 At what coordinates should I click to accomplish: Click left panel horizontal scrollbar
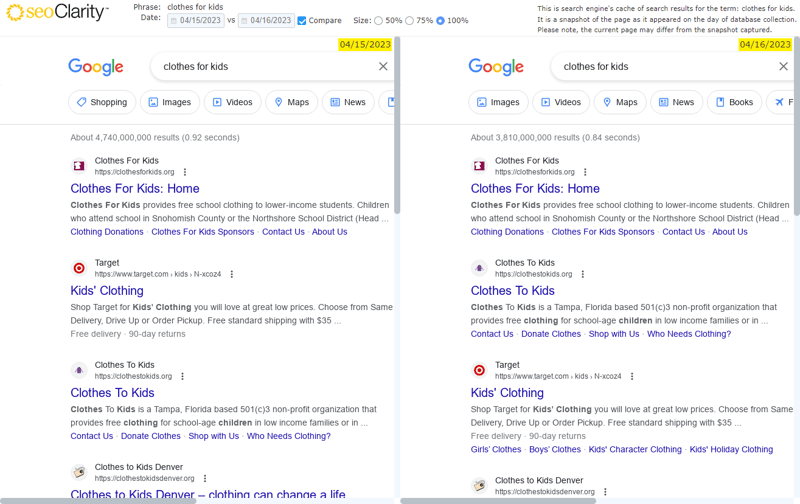(x=98, y=501)
